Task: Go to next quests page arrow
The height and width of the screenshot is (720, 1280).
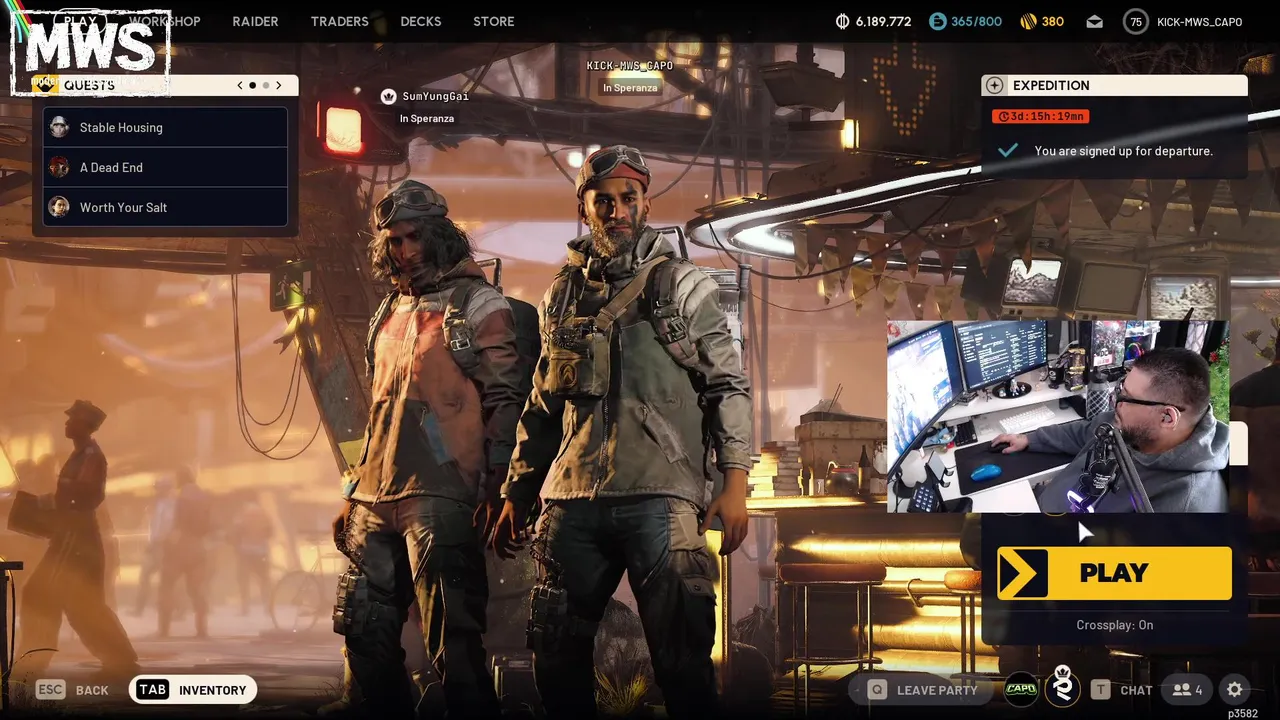Action: (x=279, y=85)
